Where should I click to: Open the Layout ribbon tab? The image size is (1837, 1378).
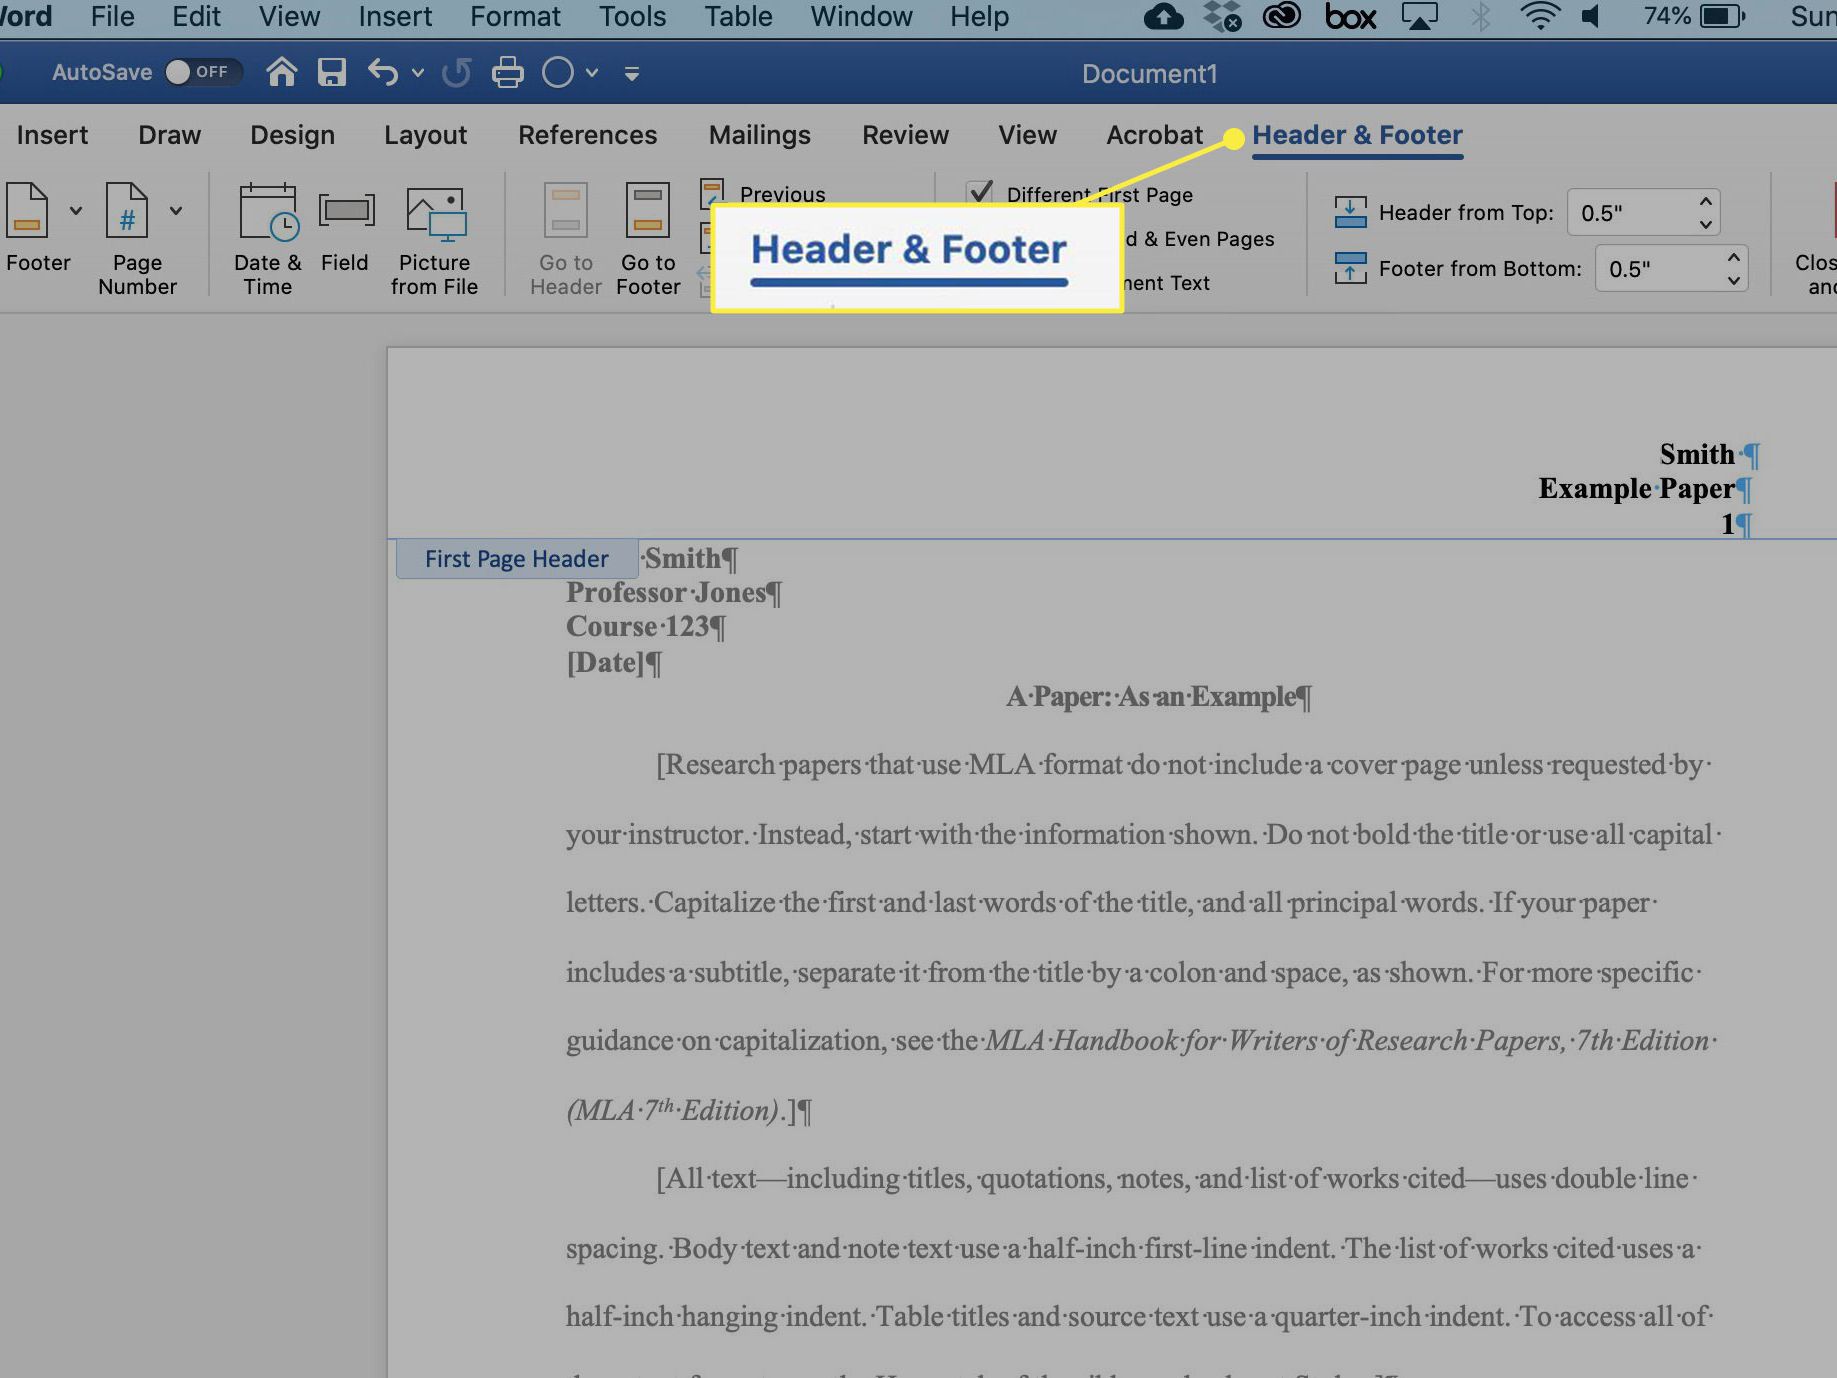(x=426, y=135)
